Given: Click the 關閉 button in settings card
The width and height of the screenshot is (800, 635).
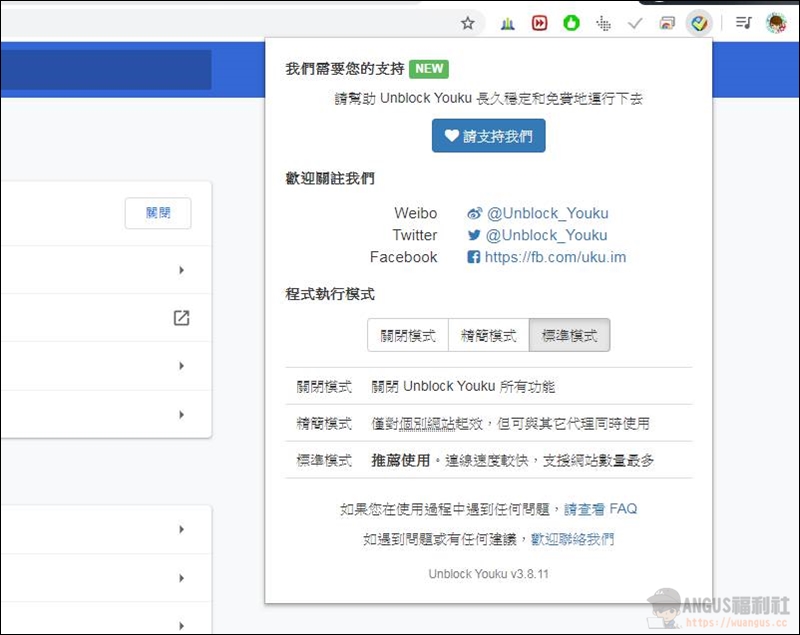Looking at the screenshot, I should point(158,213).
